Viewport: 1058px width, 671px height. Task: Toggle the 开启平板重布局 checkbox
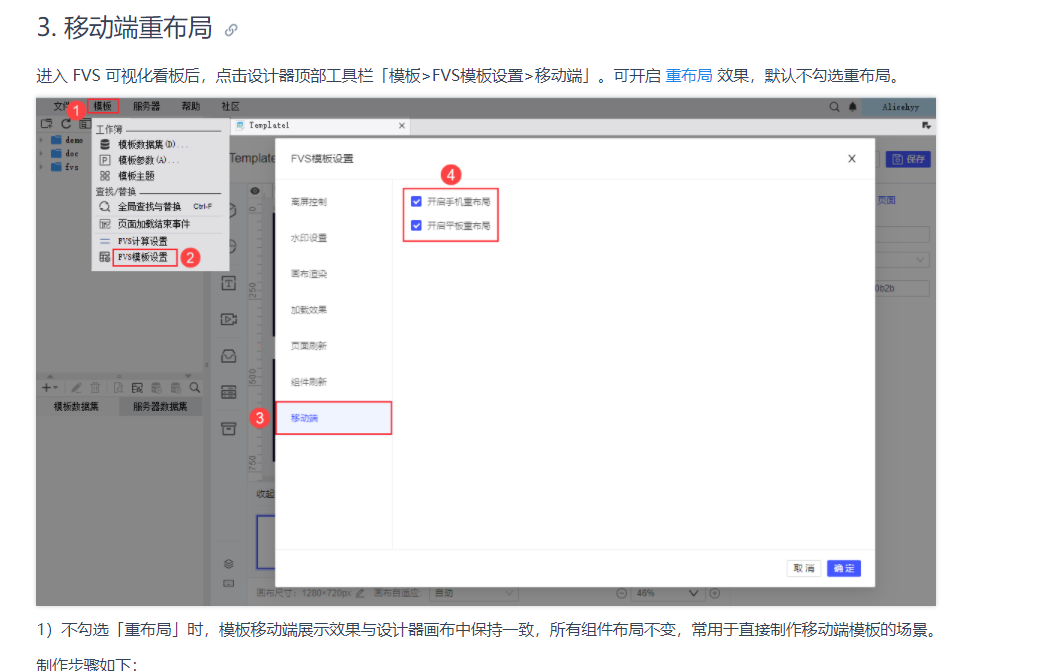[416, 225]
